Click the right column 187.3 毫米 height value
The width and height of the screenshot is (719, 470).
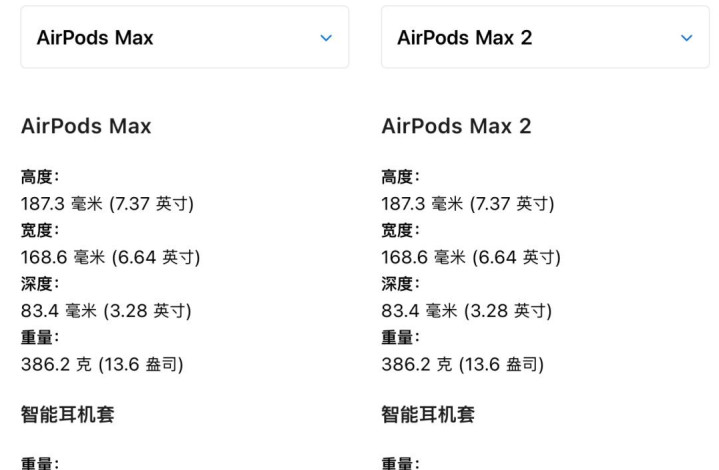point(467,204)
